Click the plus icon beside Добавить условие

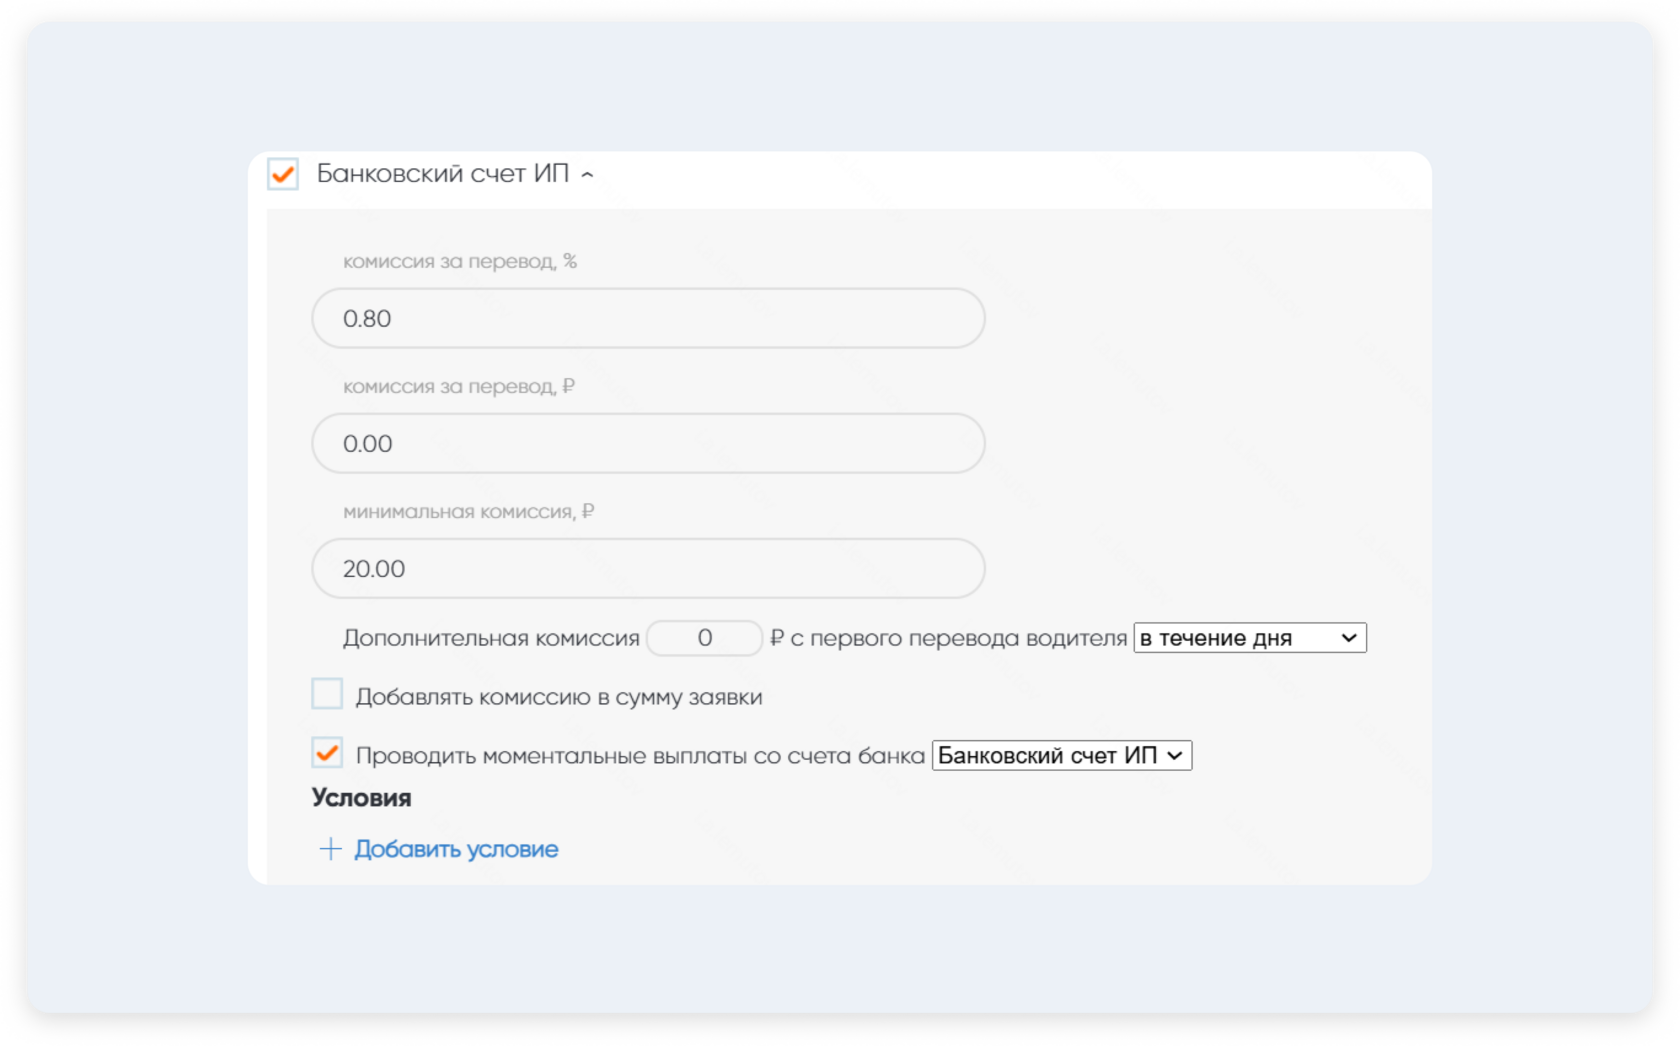pos(330,849)
